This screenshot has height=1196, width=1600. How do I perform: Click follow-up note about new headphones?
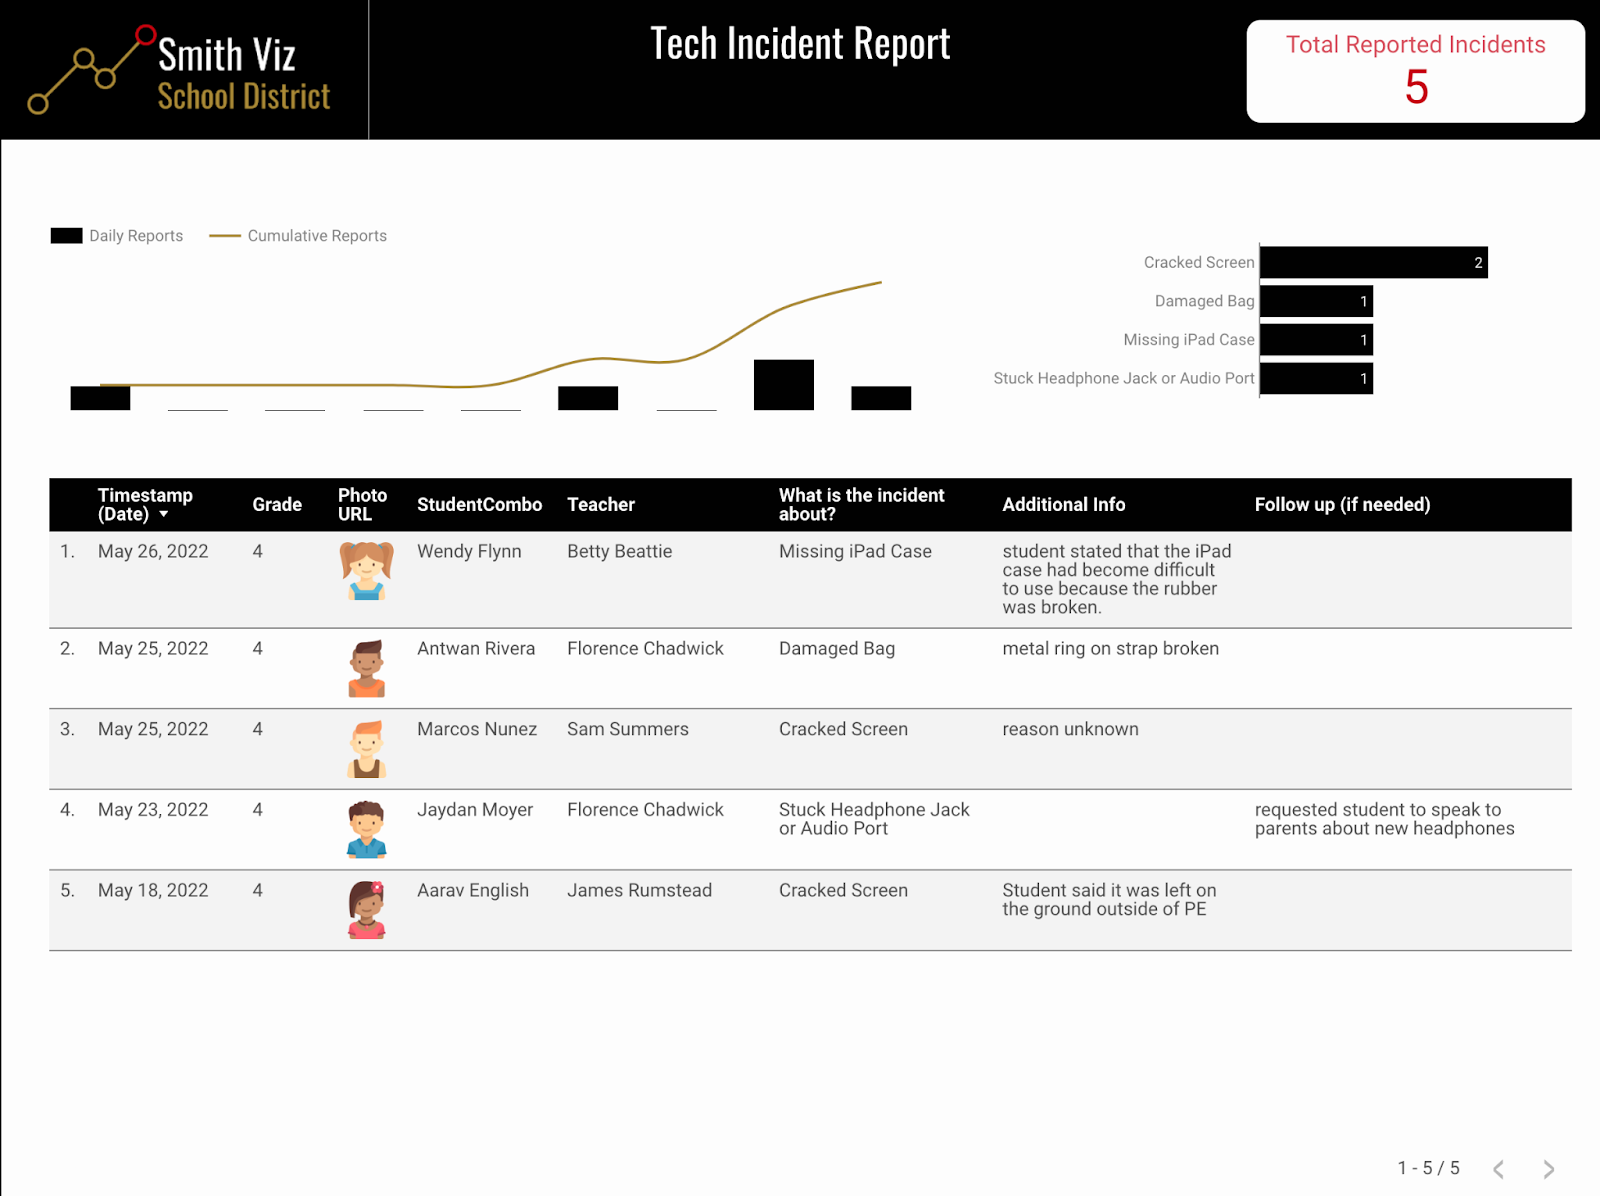coord(1384,819)
